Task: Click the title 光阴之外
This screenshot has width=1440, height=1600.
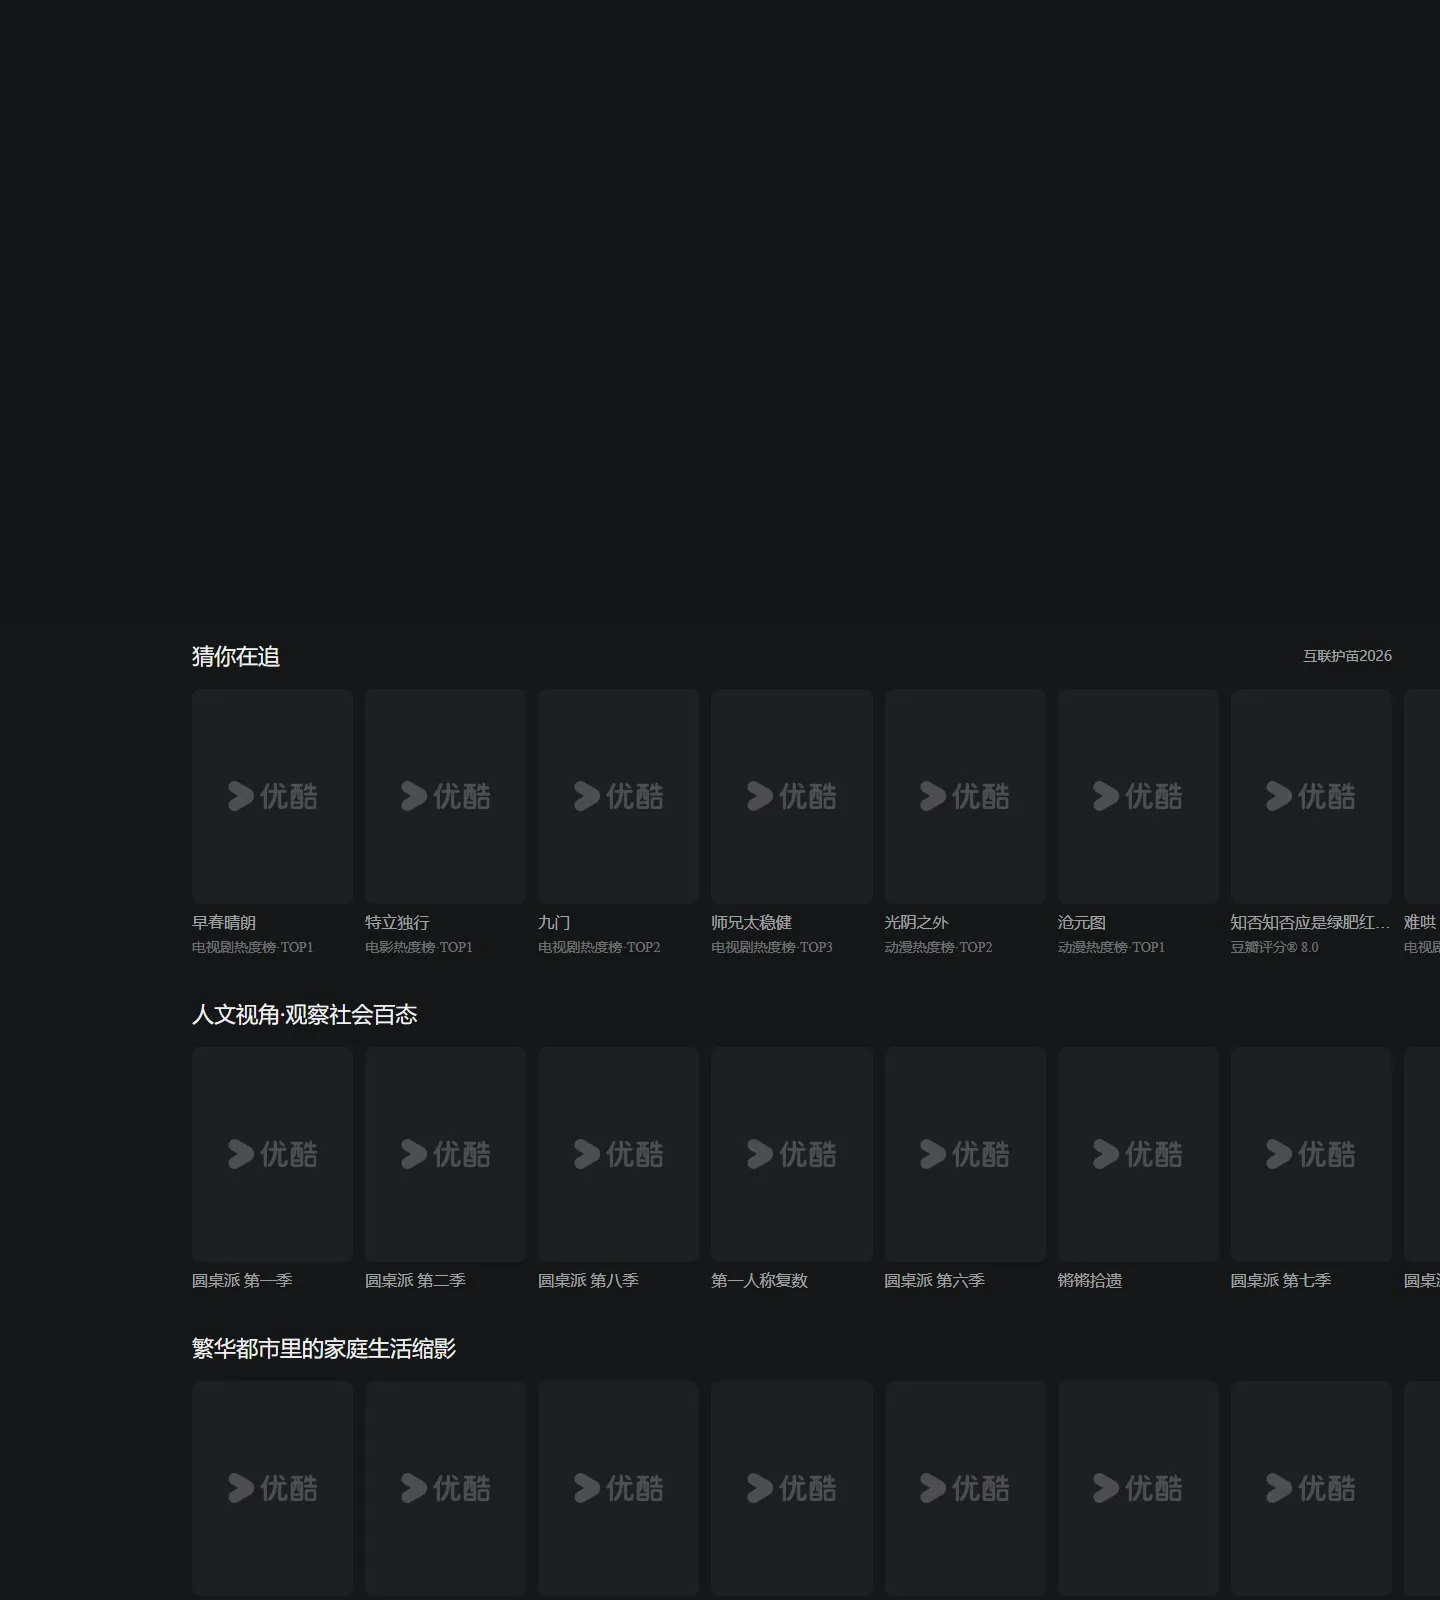Action: pyautogui.click(x=916, y=922)
